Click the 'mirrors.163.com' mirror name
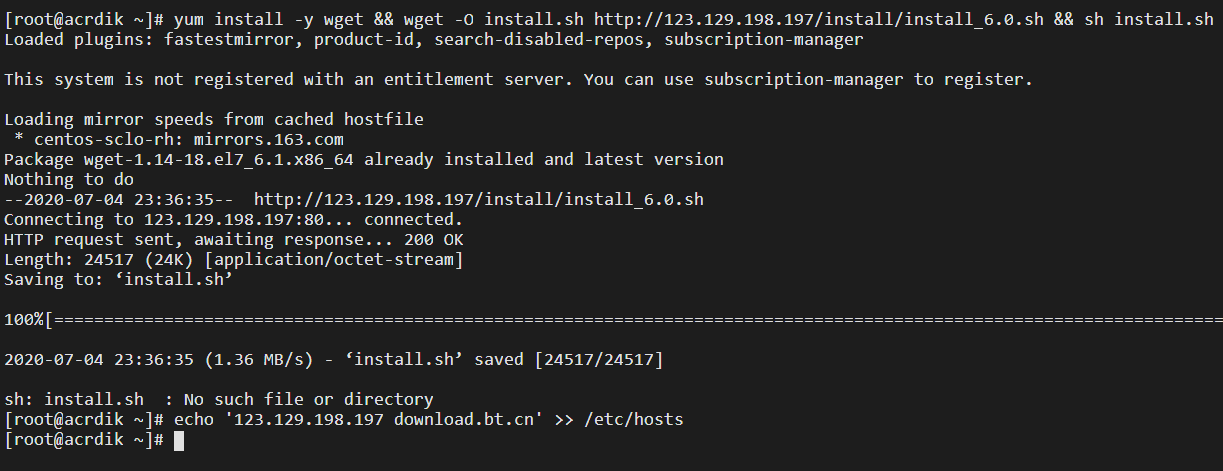 click(x=269, y=140)
